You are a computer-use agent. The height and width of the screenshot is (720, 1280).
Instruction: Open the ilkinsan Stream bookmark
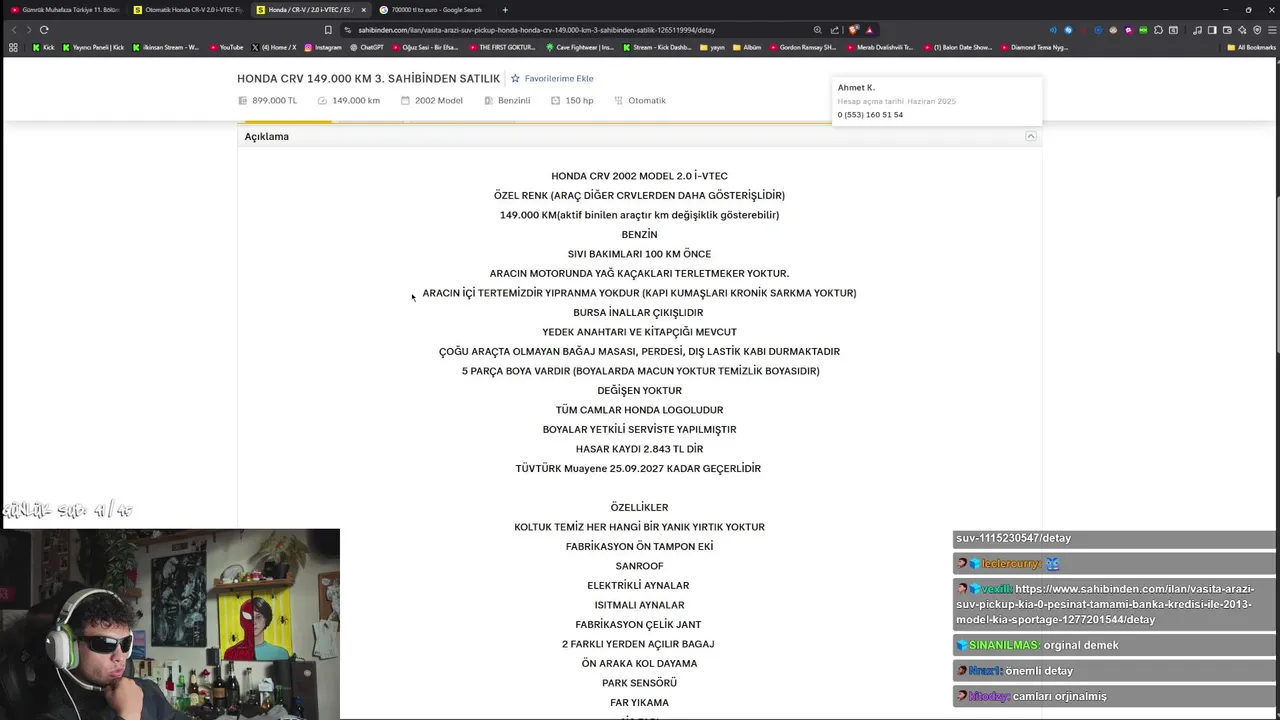(x=165, y=47)
